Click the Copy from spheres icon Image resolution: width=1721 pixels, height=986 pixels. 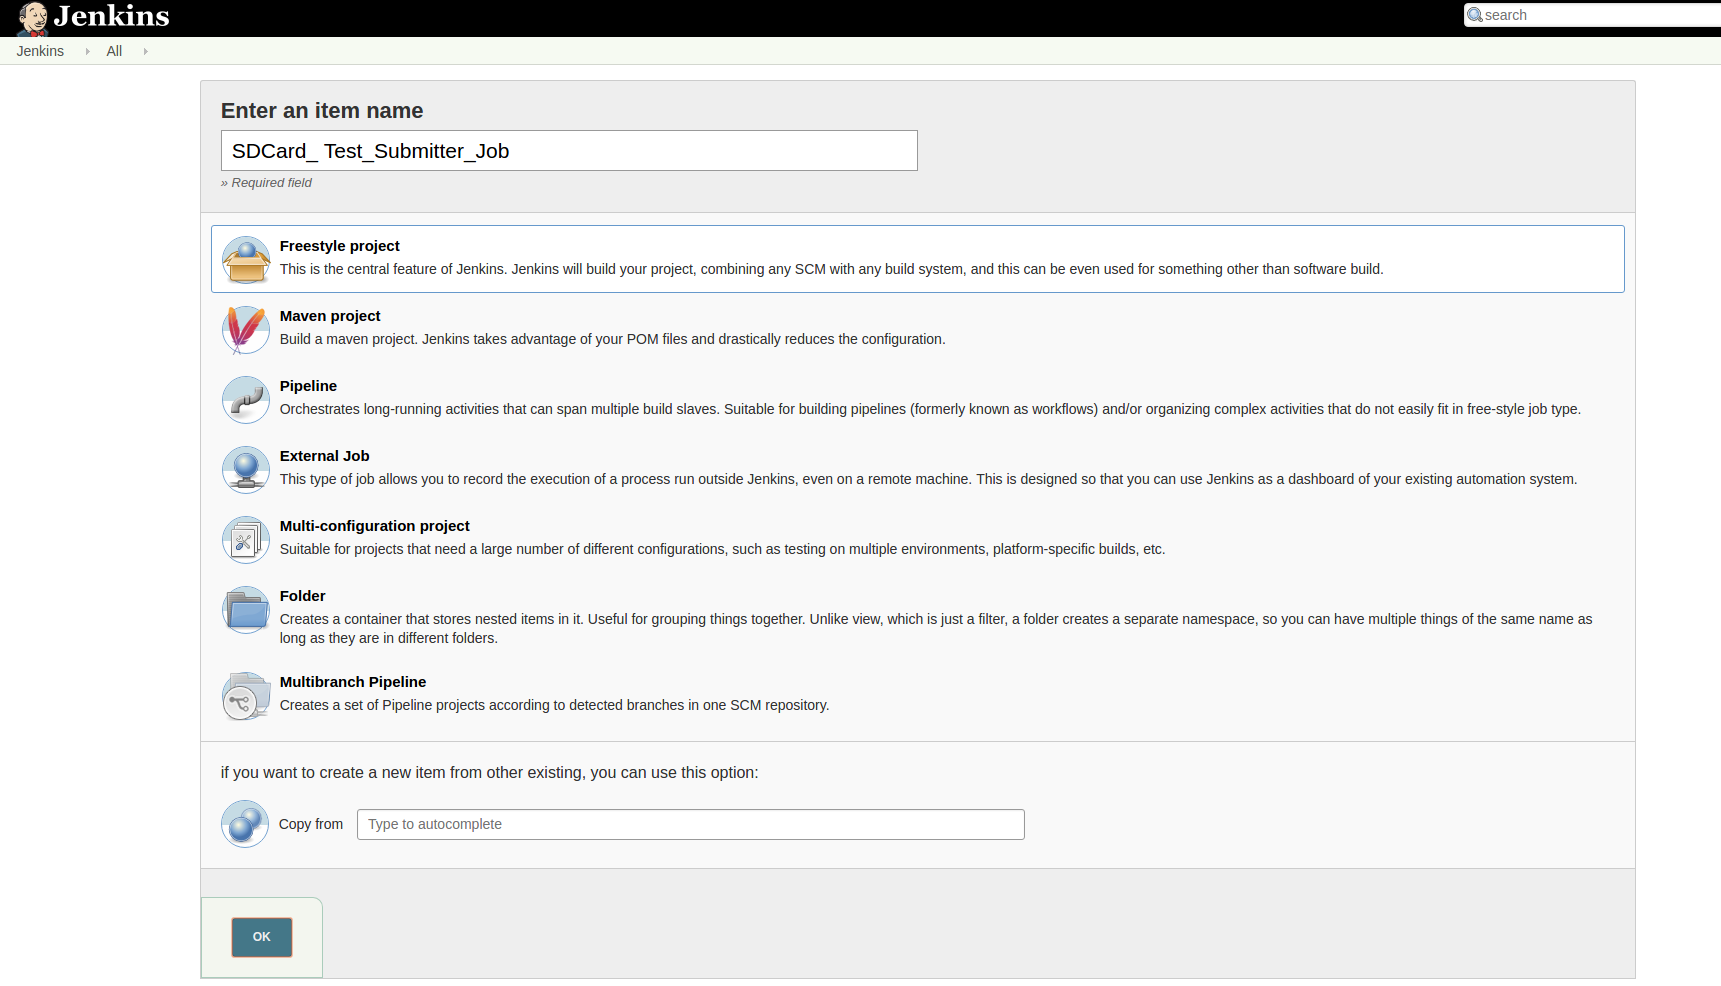[x=245, y=824]
